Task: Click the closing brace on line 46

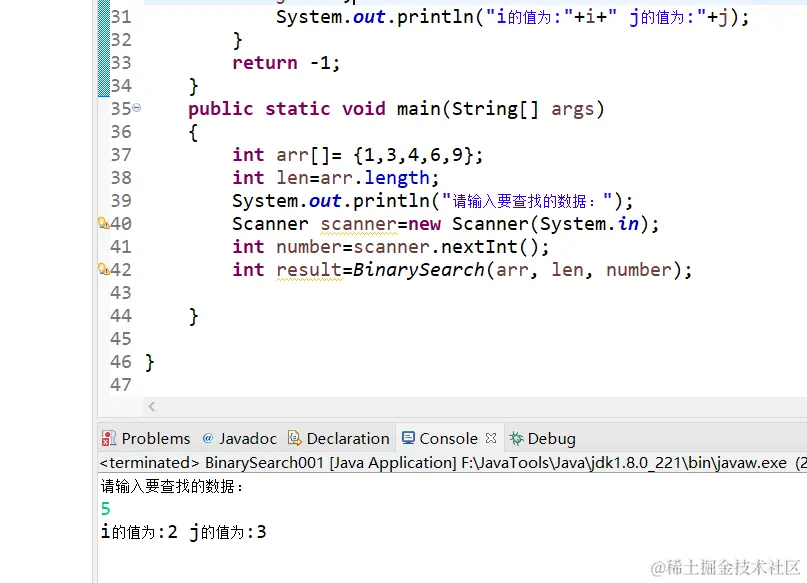Action: click(x=149, y=362)
